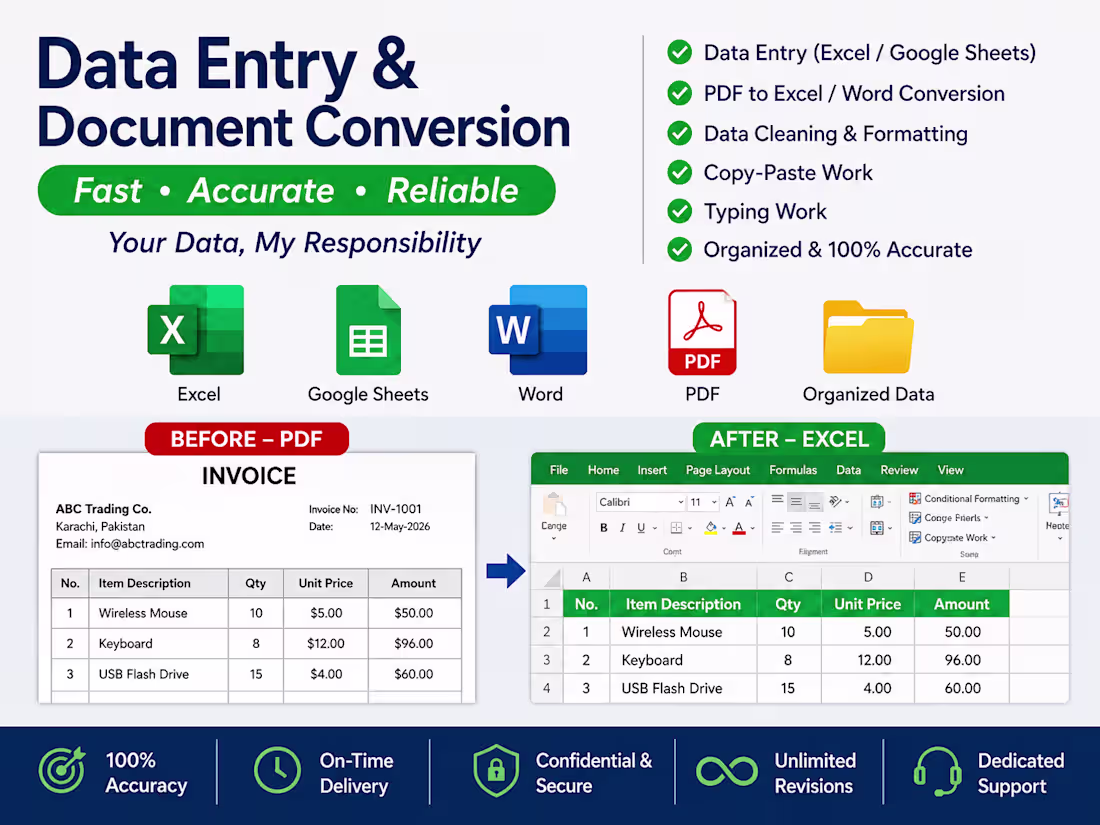The height and width of the screenshot is (825, 1100).
Task: Click the AFTER – EXCEL green badge
Action: [789, 439]
